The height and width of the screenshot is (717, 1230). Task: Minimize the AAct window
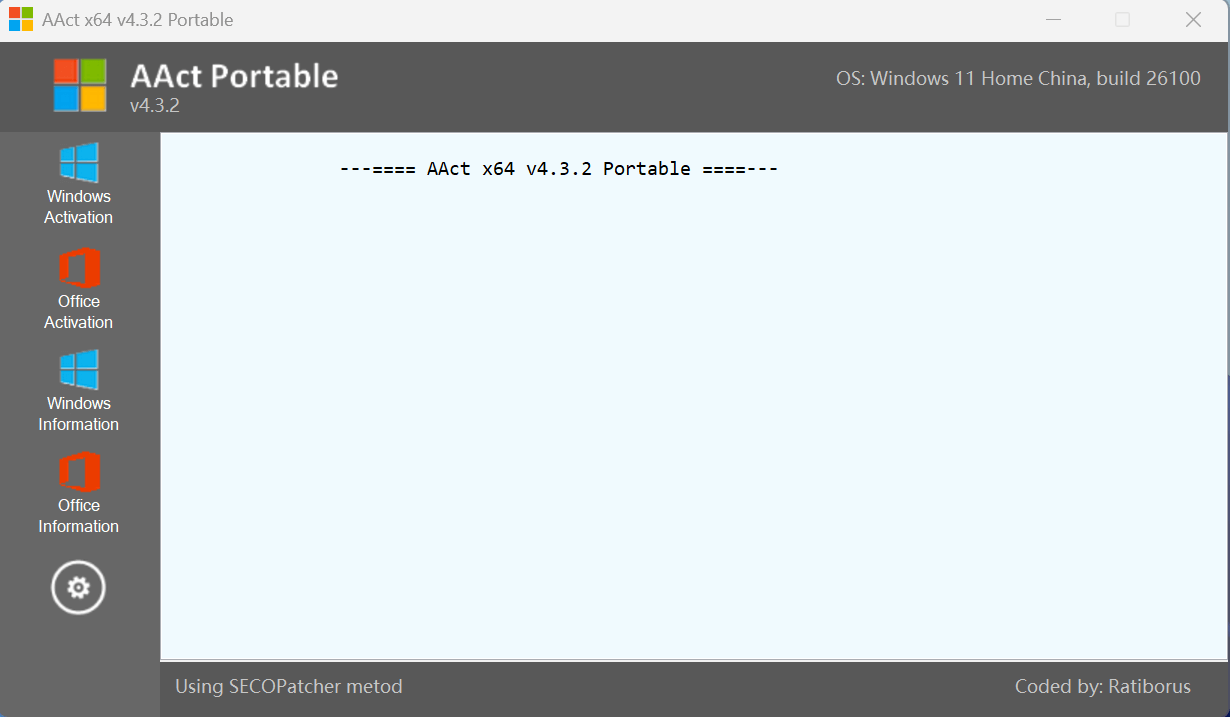pyautogui.click(x=1052, y=20)
